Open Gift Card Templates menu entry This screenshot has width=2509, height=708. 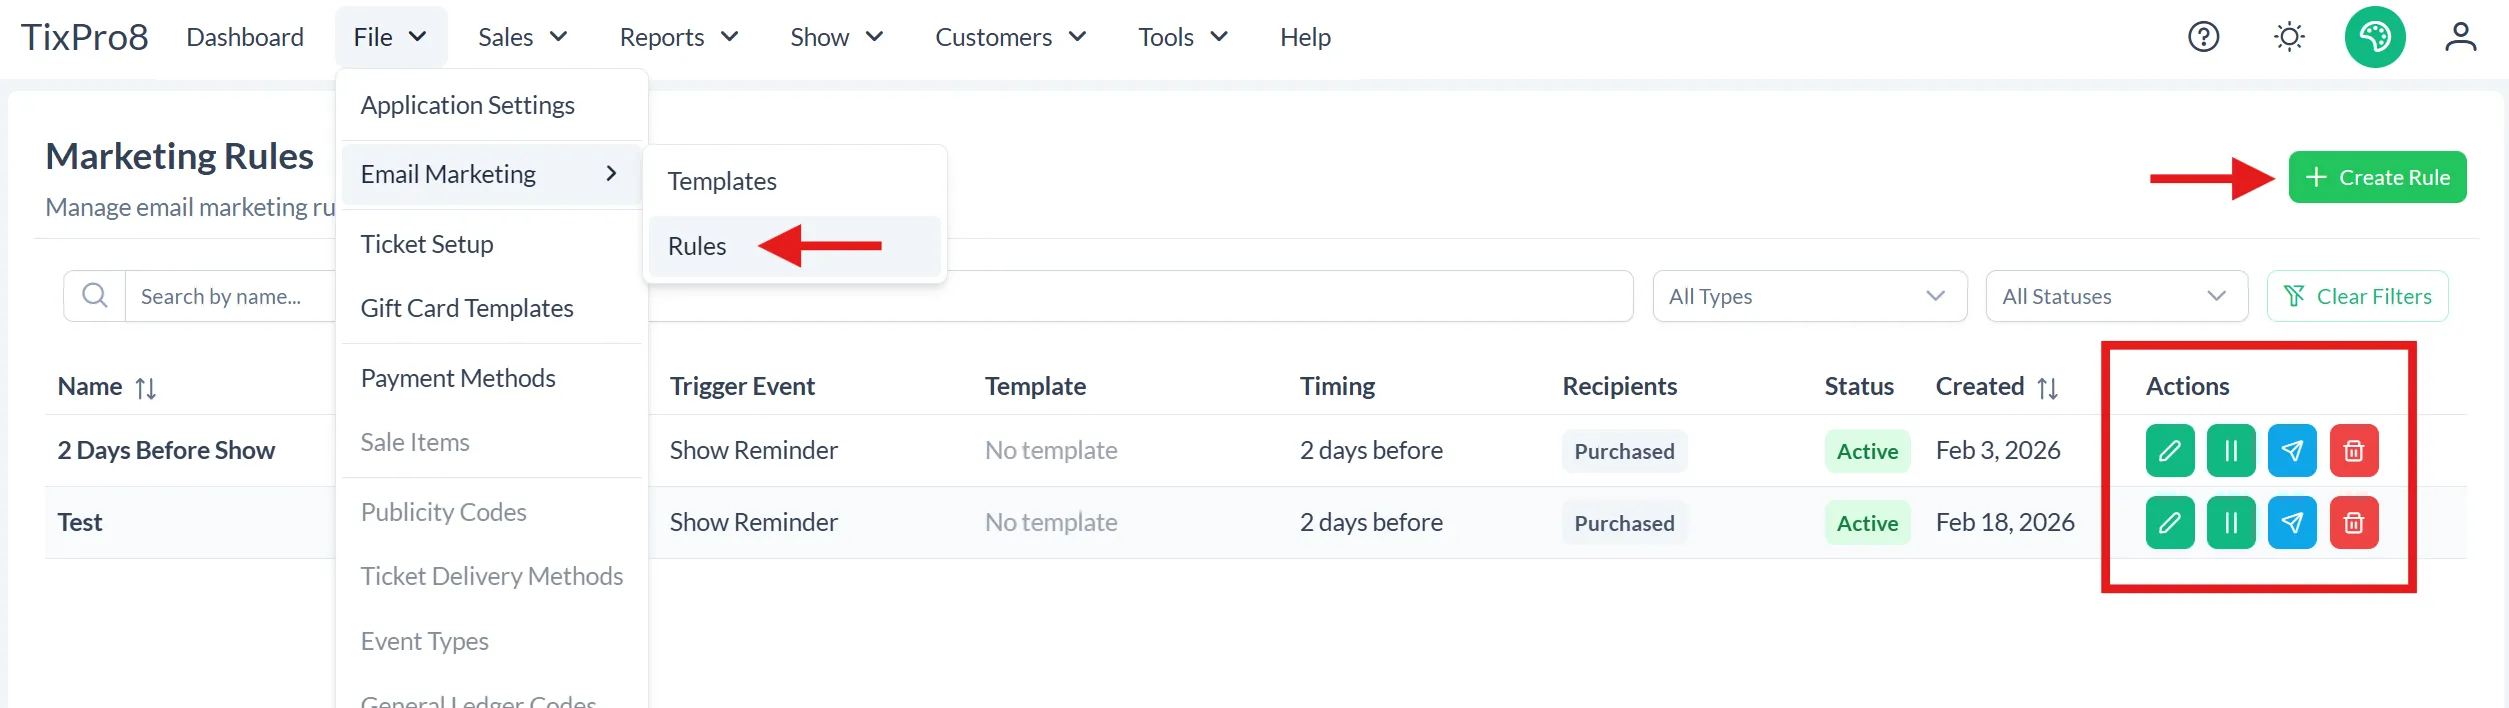tap(492, 308)
